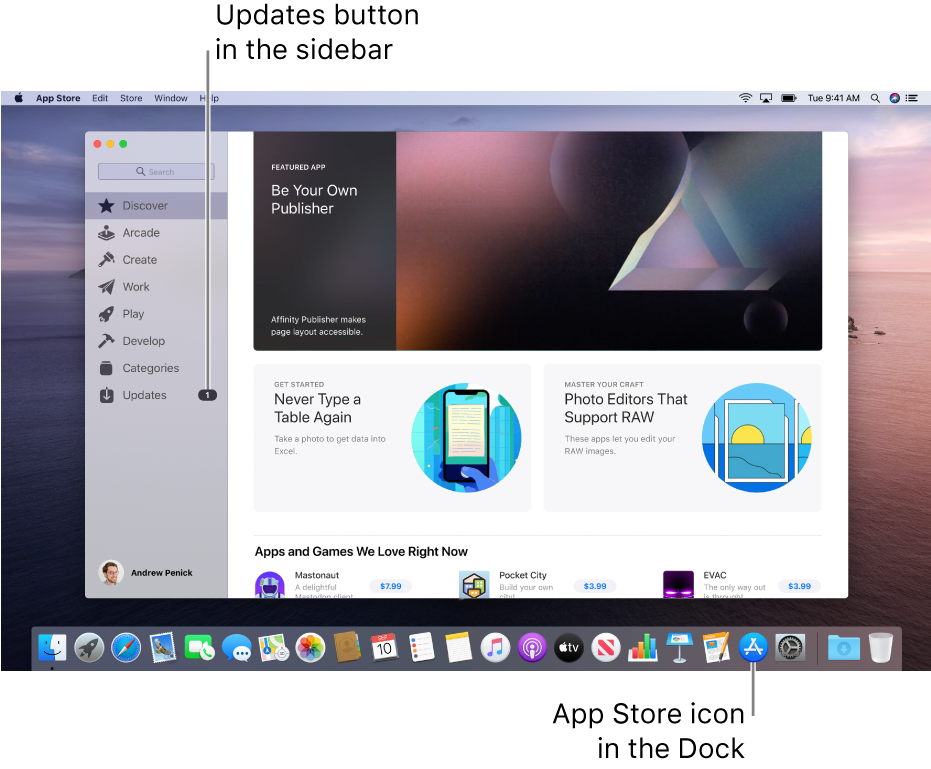Open News from the Dock
931x769 pixels.
point(606,647)
